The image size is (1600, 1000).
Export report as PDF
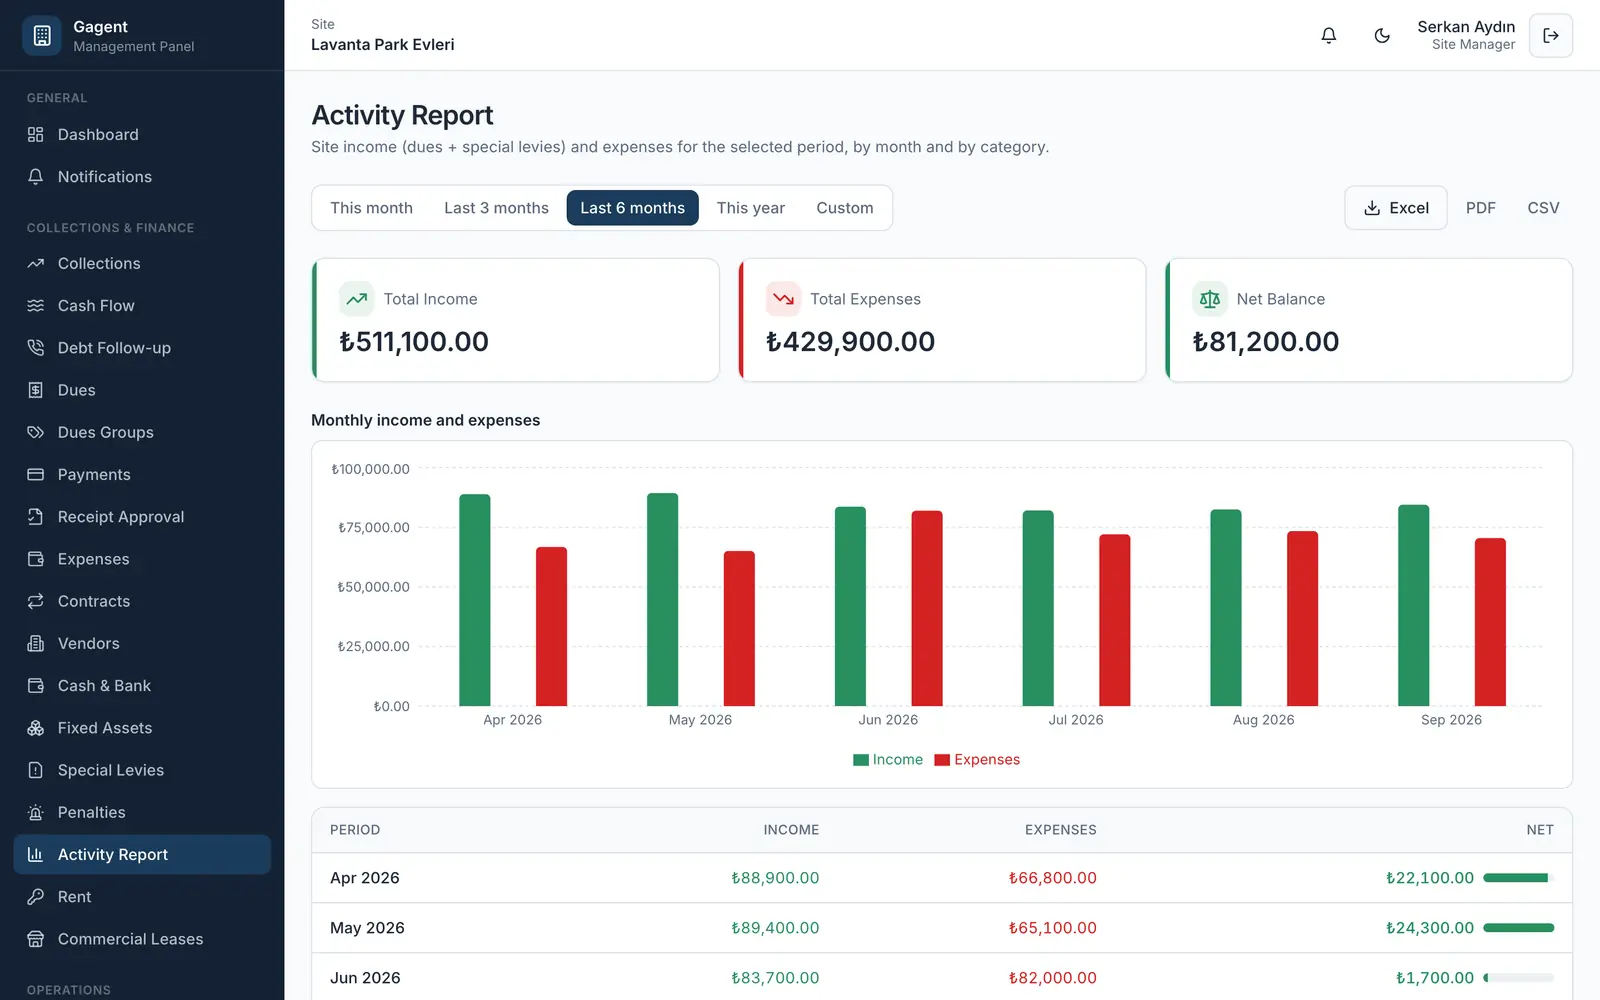point(1480,208)
